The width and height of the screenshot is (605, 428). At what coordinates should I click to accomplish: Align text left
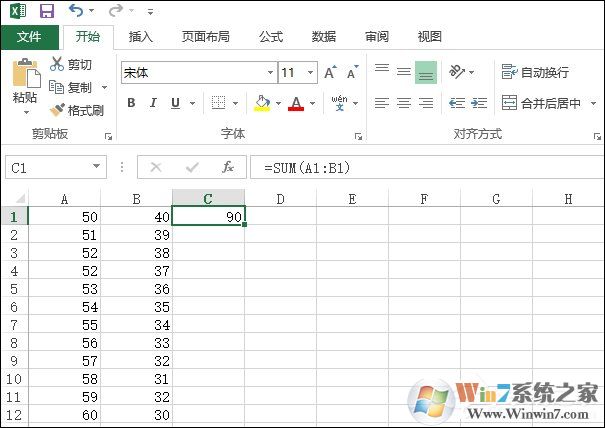[x=382, y=103]
